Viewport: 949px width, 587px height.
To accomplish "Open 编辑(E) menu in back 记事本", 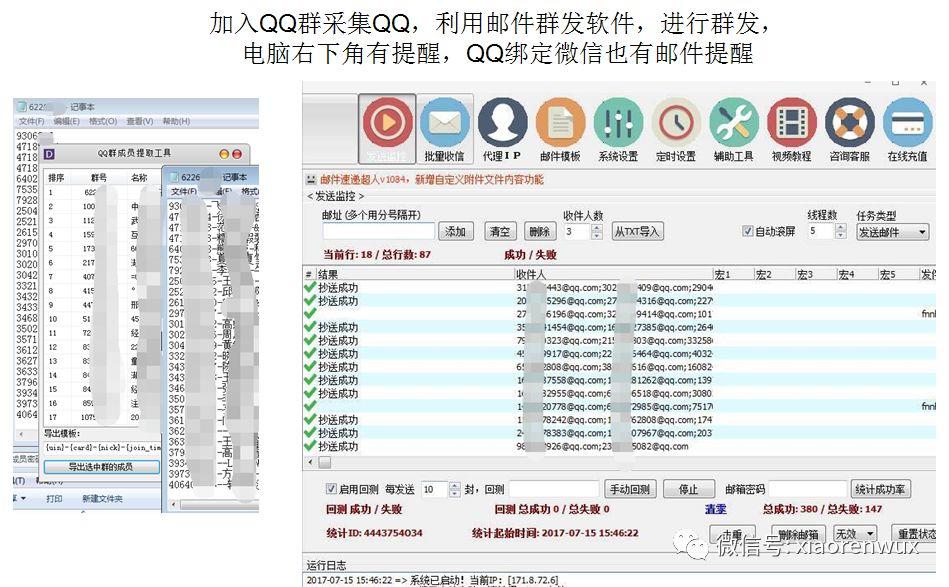I will pos(67,121).
